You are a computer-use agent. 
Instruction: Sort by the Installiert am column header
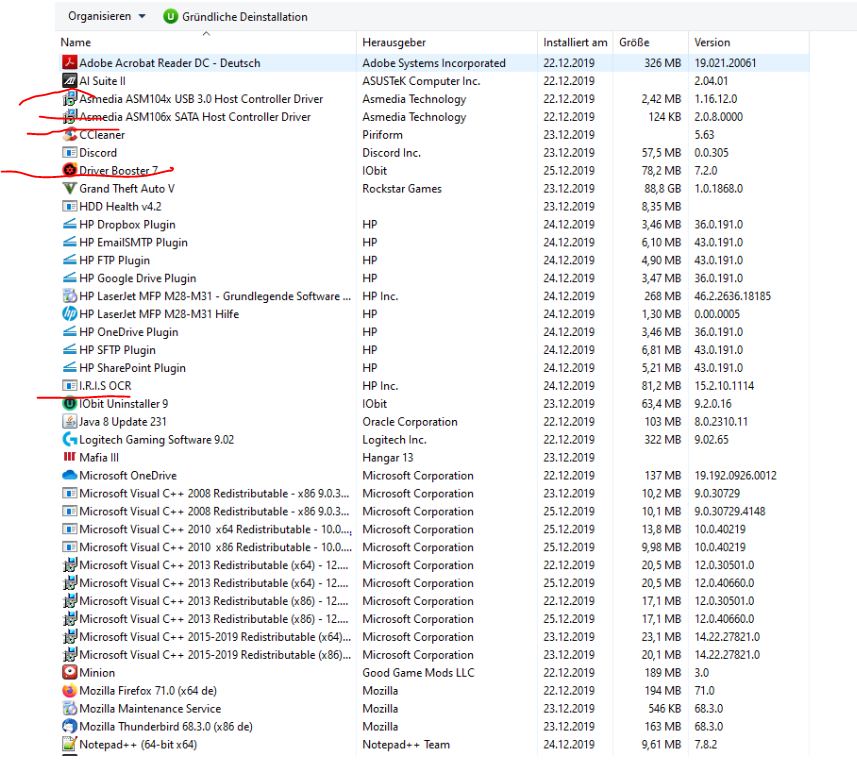[575, 43]
